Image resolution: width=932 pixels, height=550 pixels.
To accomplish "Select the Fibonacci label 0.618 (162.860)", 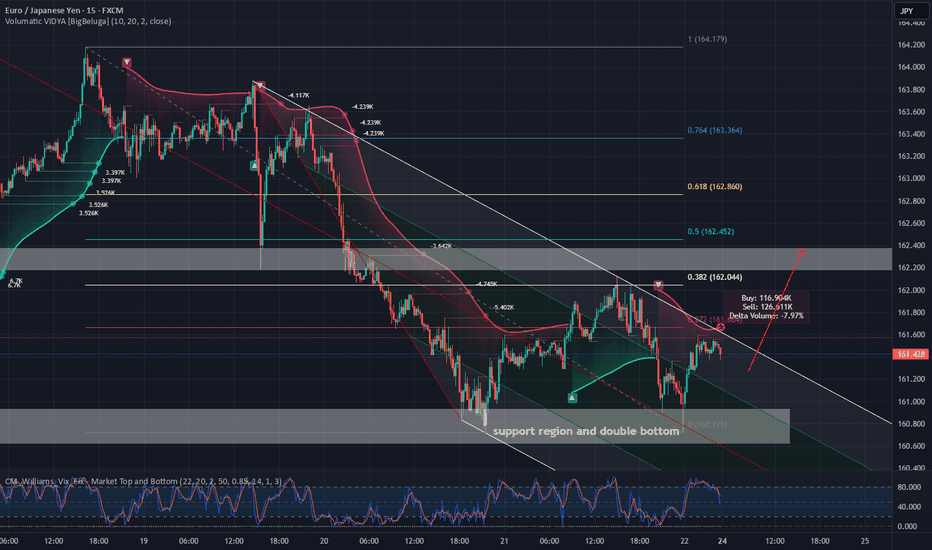I will pyautogui.click(x=714, y=187).
